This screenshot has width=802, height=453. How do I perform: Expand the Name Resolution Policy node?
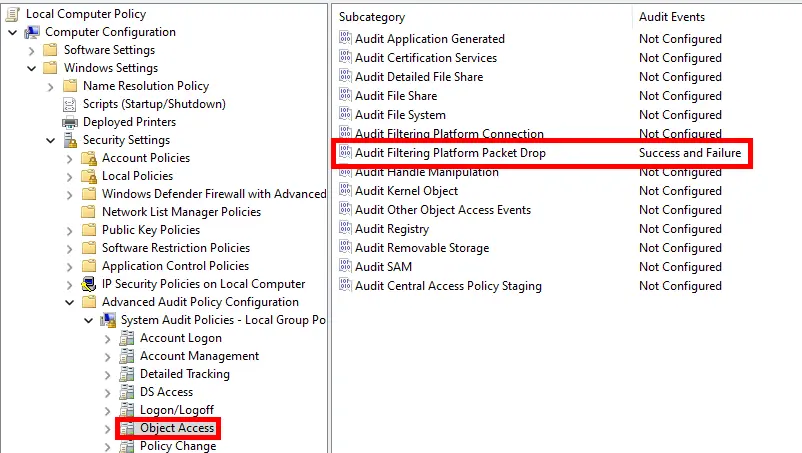51,87
